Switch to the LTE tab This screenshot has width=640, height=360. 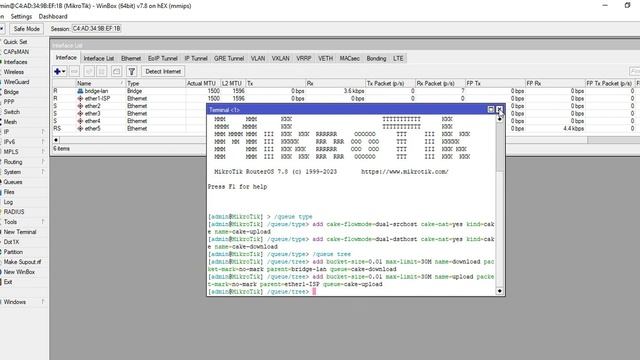click(x=398, y=58)
